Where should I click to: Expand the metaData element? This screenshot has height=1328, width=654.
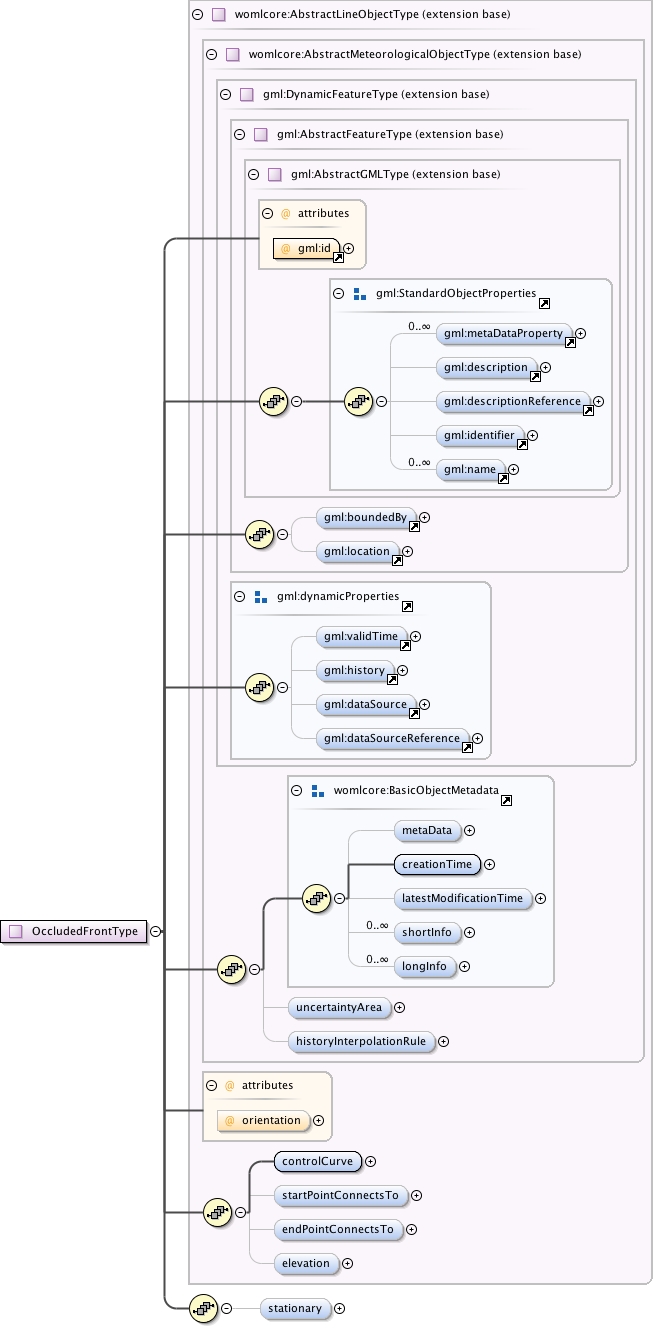[469, 830]
